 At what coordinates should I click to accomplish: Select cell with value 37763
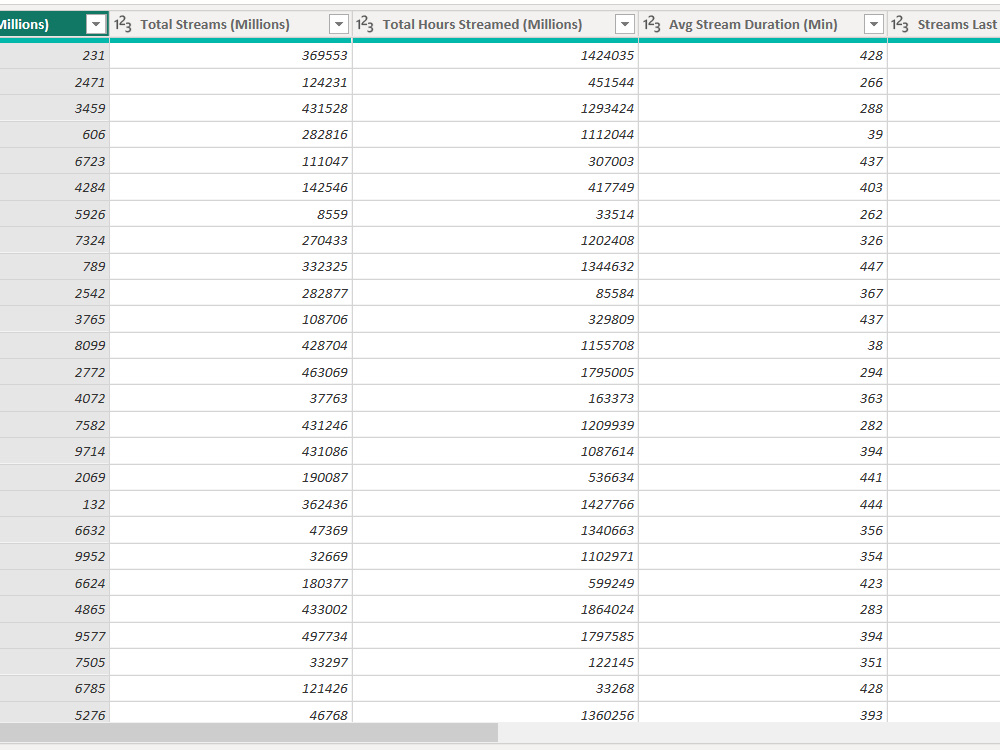click(x=231, y=399)
